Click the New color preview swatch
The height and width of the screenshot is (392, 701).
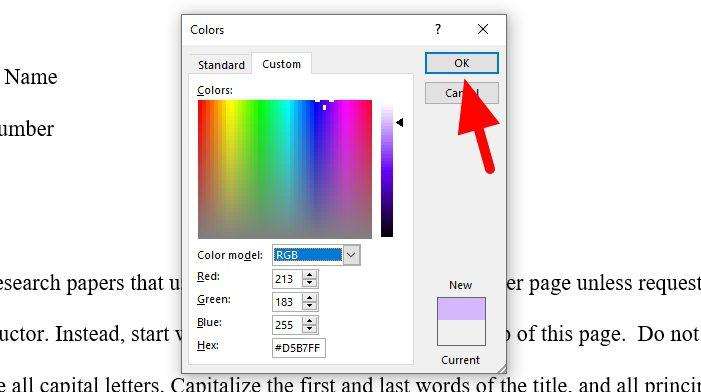461,309
